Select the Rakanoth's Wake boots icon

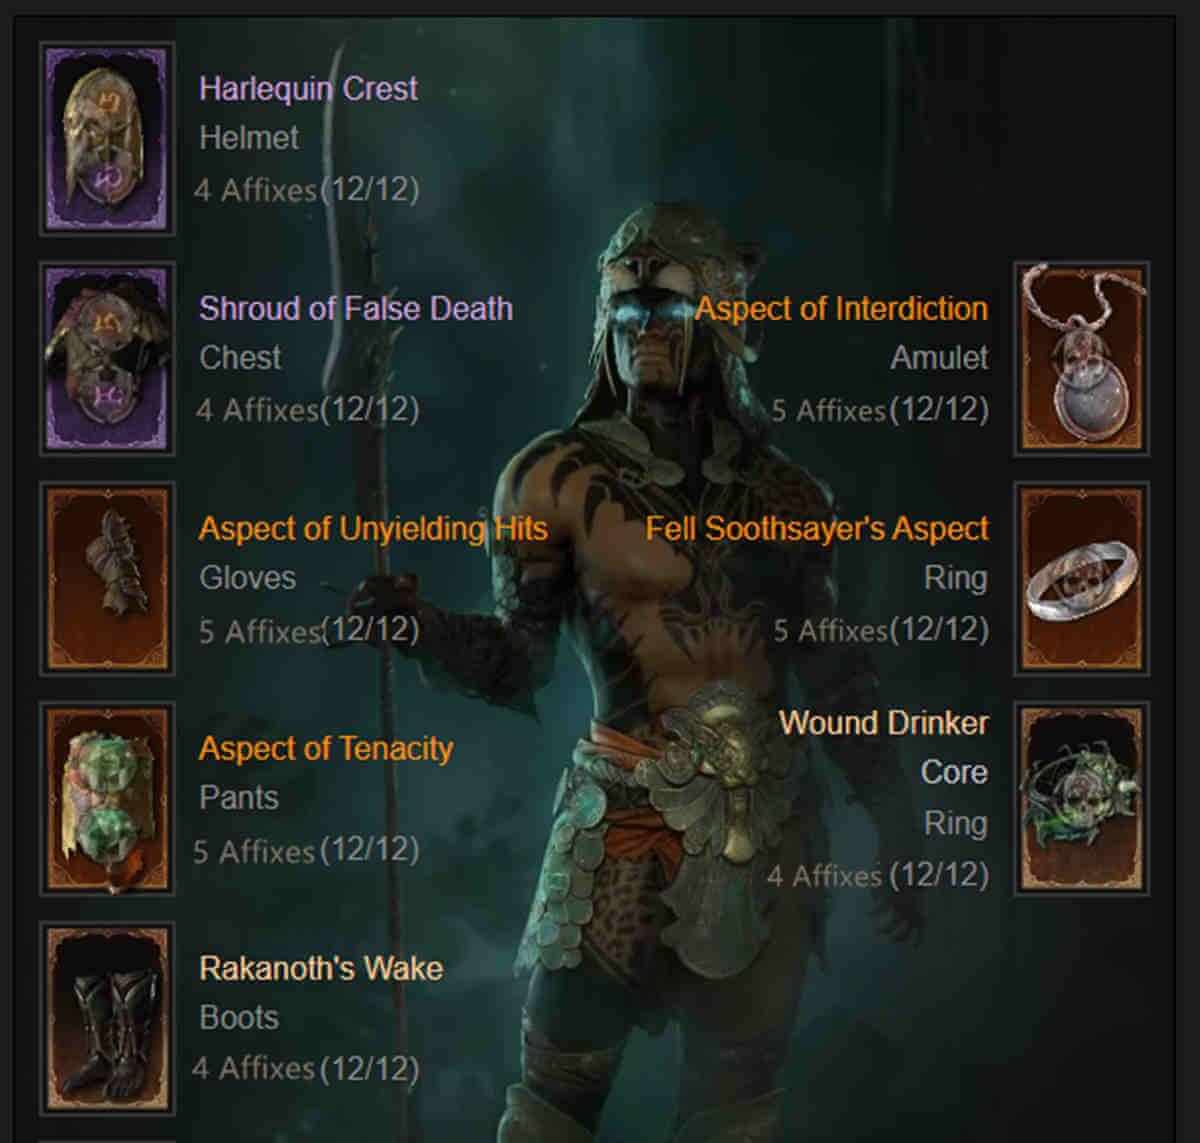click(107, 1018)
